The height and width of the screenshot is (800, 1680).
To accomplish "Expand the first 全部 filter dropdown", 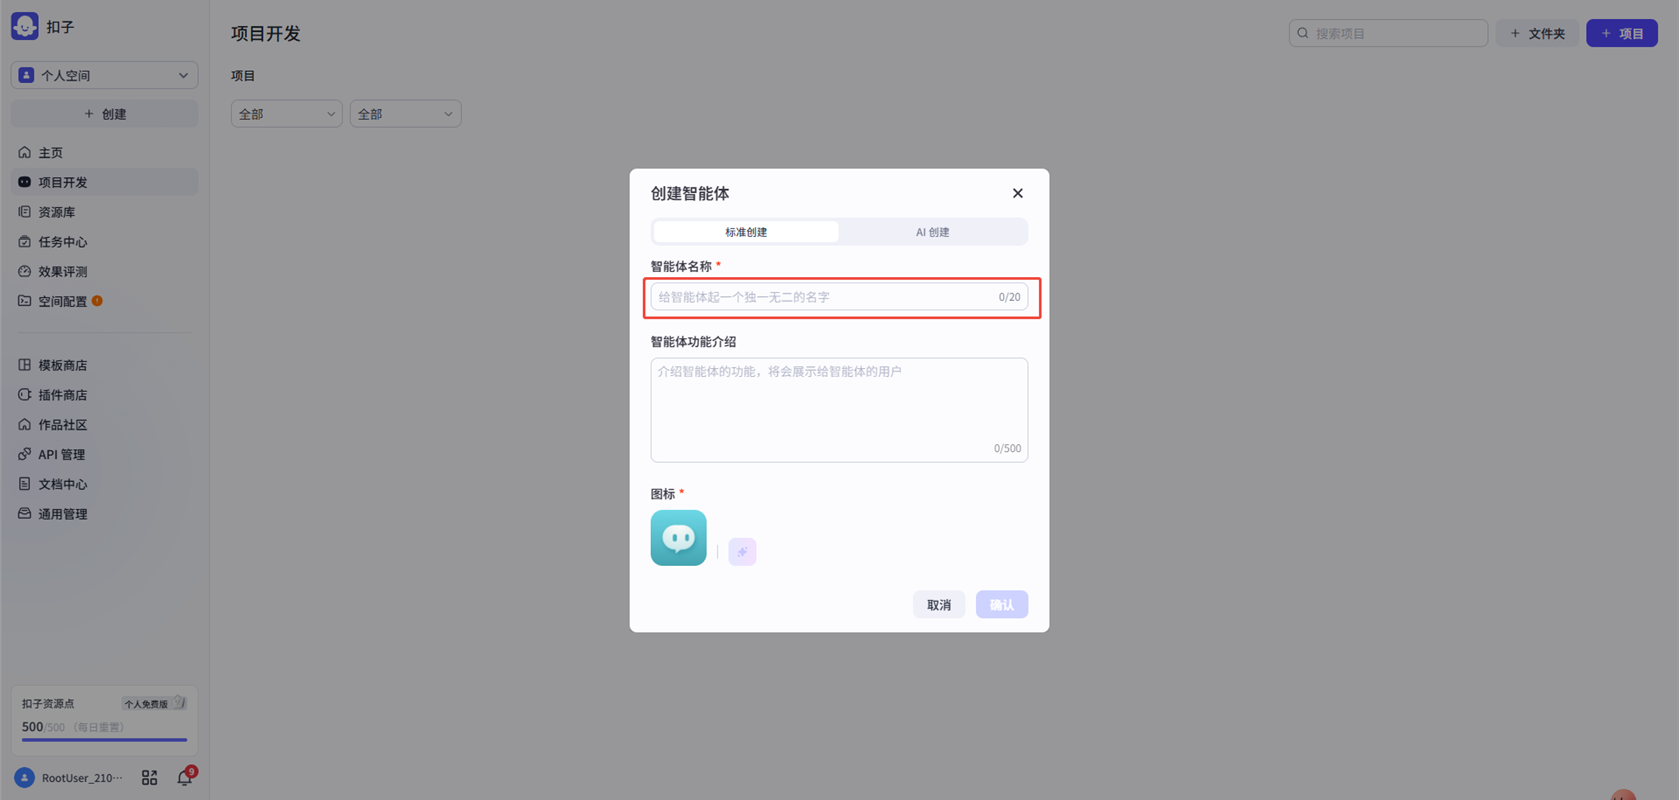I will [x=287, y=114].
